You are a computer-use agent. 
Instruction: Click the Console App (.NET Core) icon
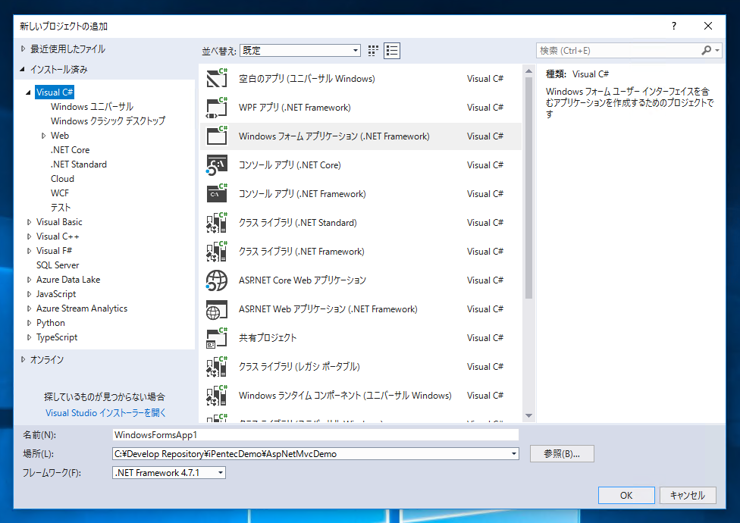click(217, 165)
